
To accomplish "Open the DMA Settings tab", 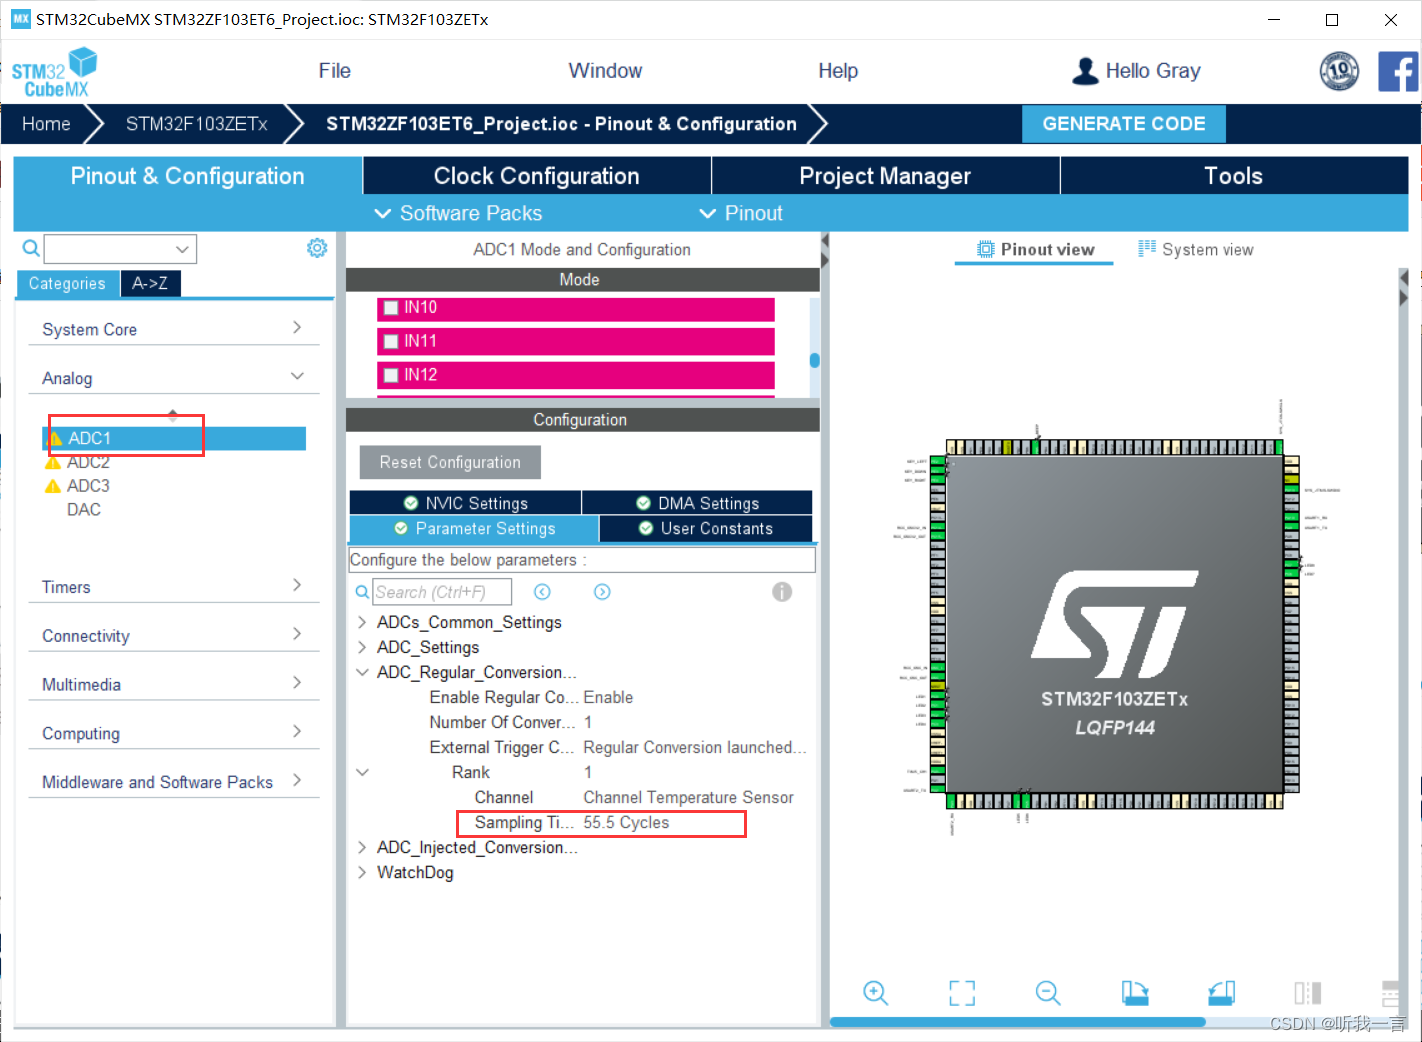I will click(x=697, y=503).
